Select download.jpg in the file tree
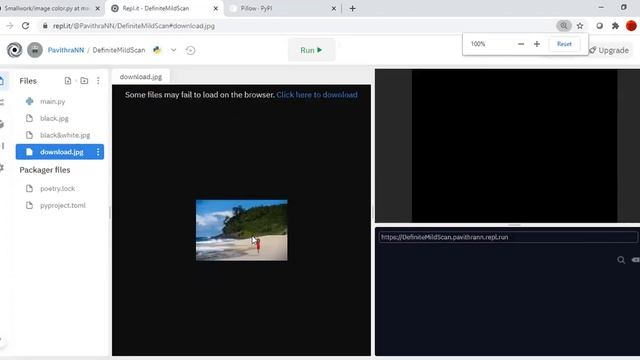 (60, 152)
